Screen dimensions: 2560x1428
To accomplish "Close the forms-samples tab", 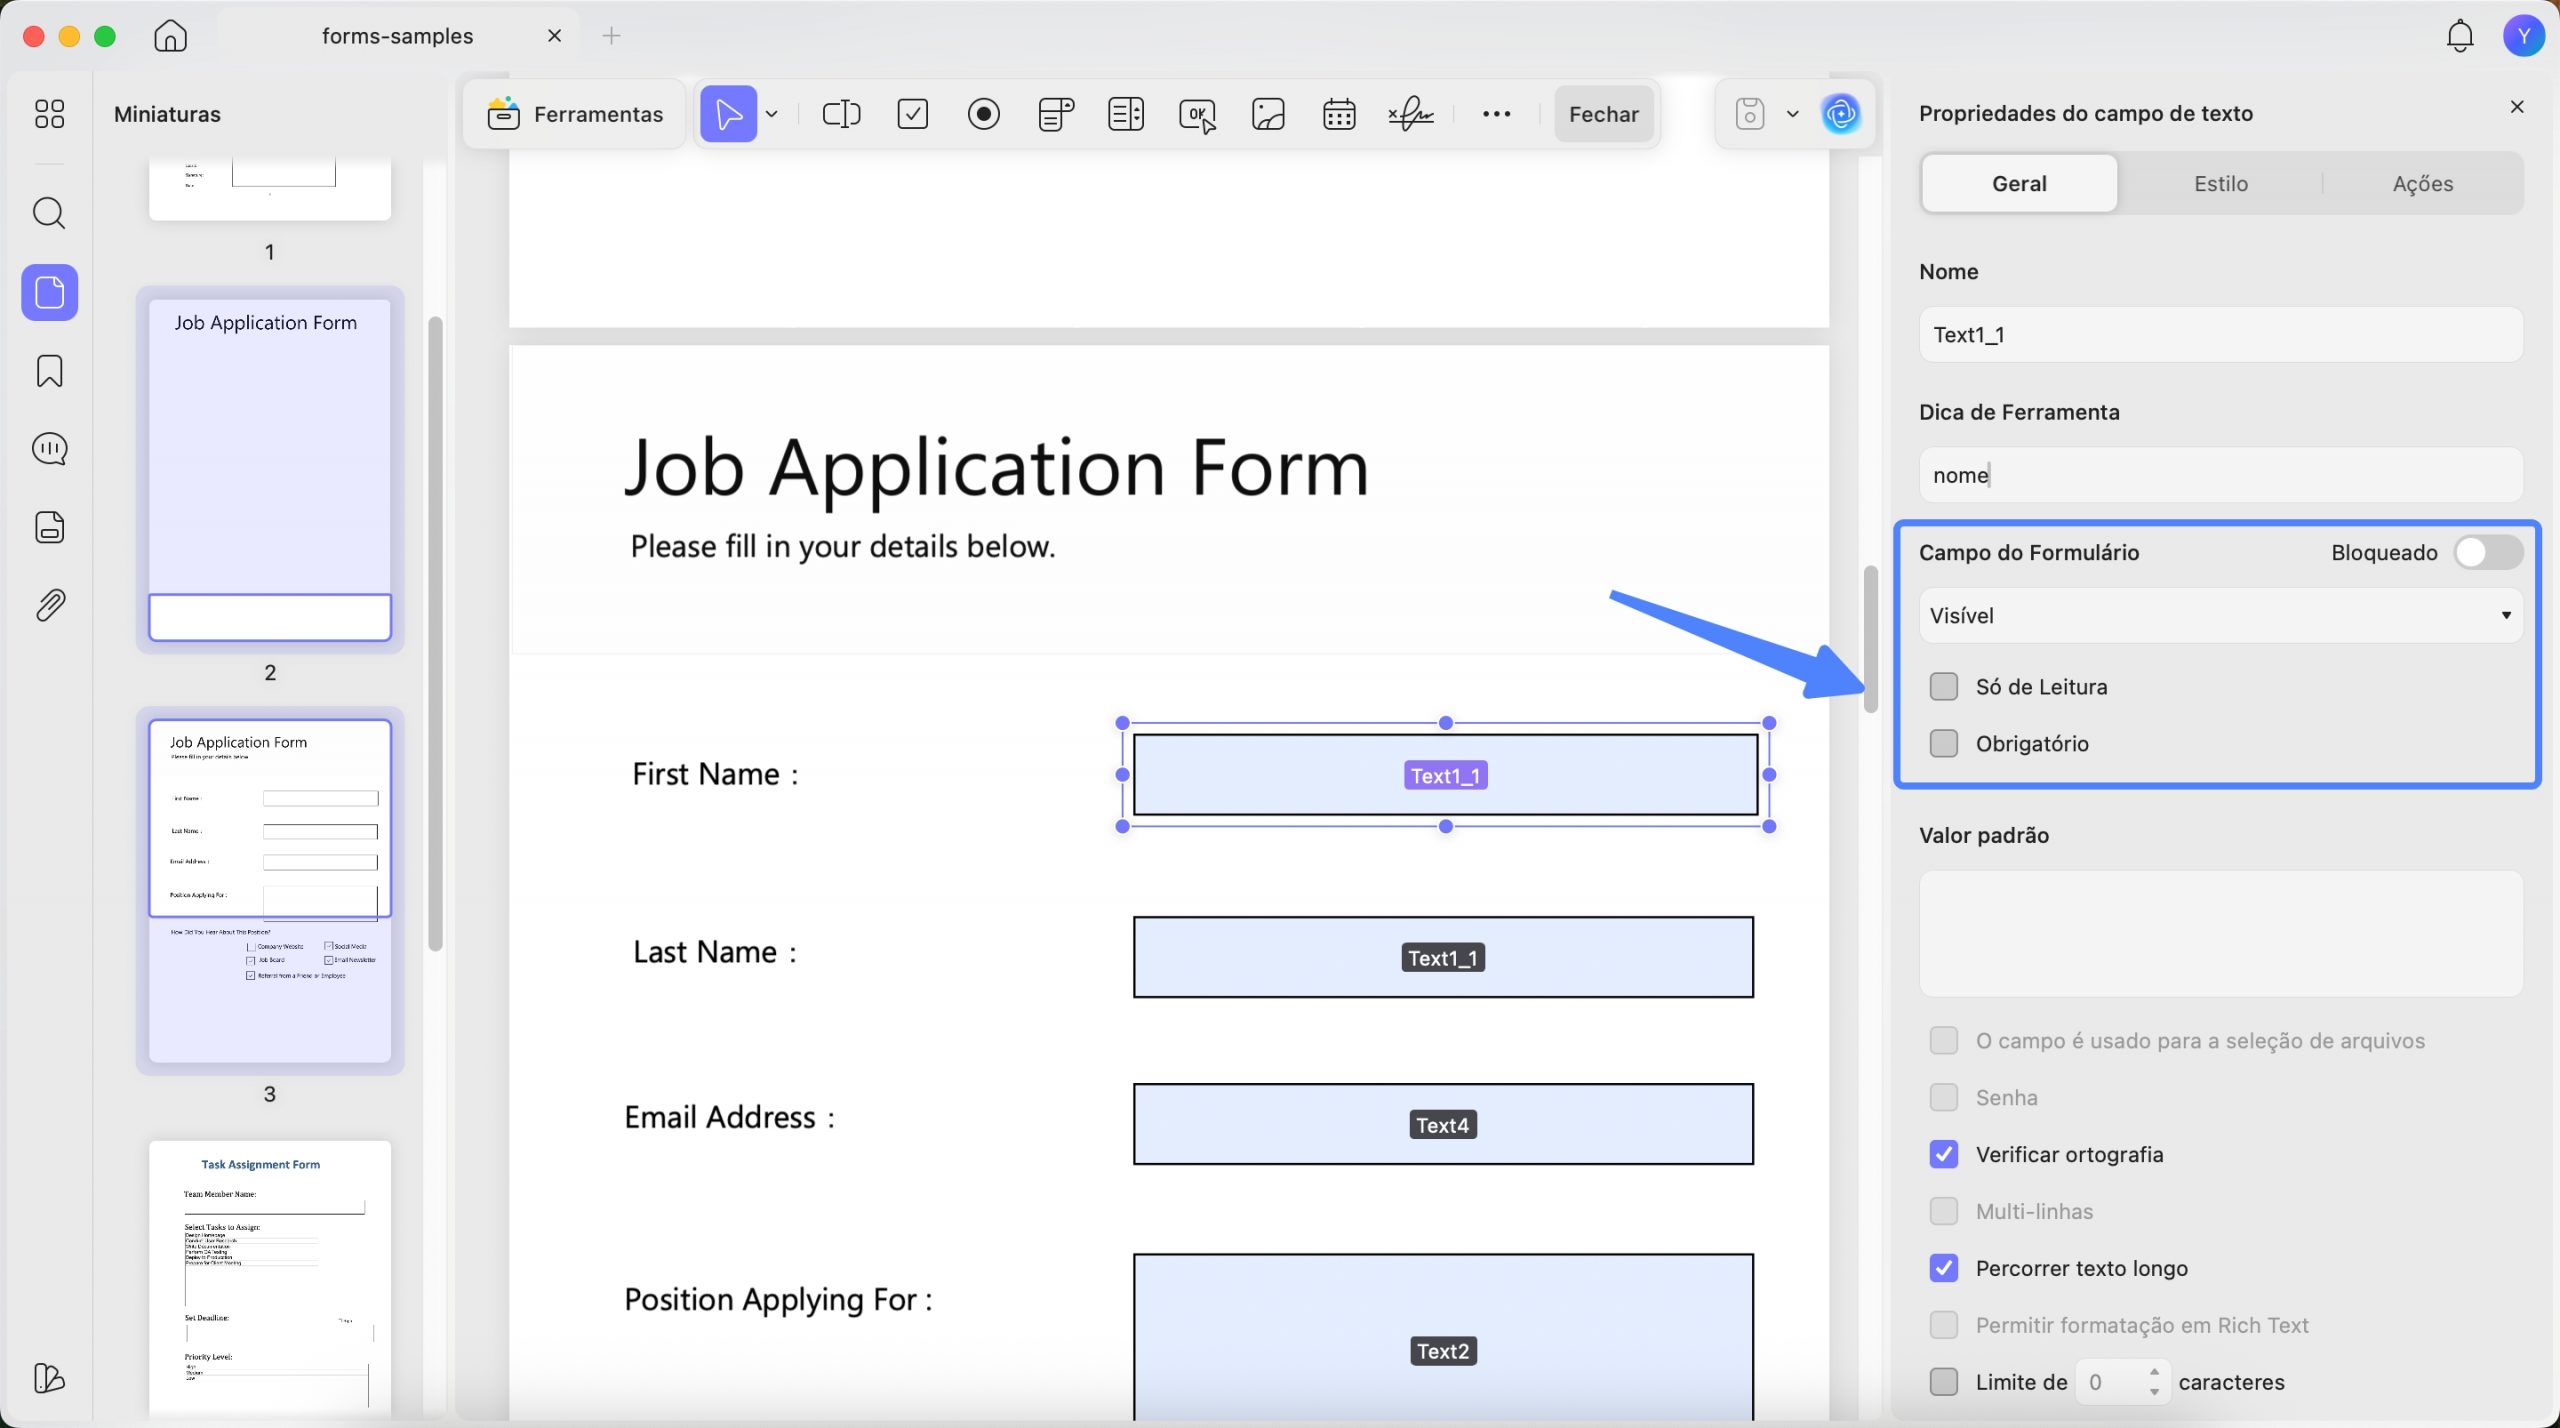I will (554, 36).
